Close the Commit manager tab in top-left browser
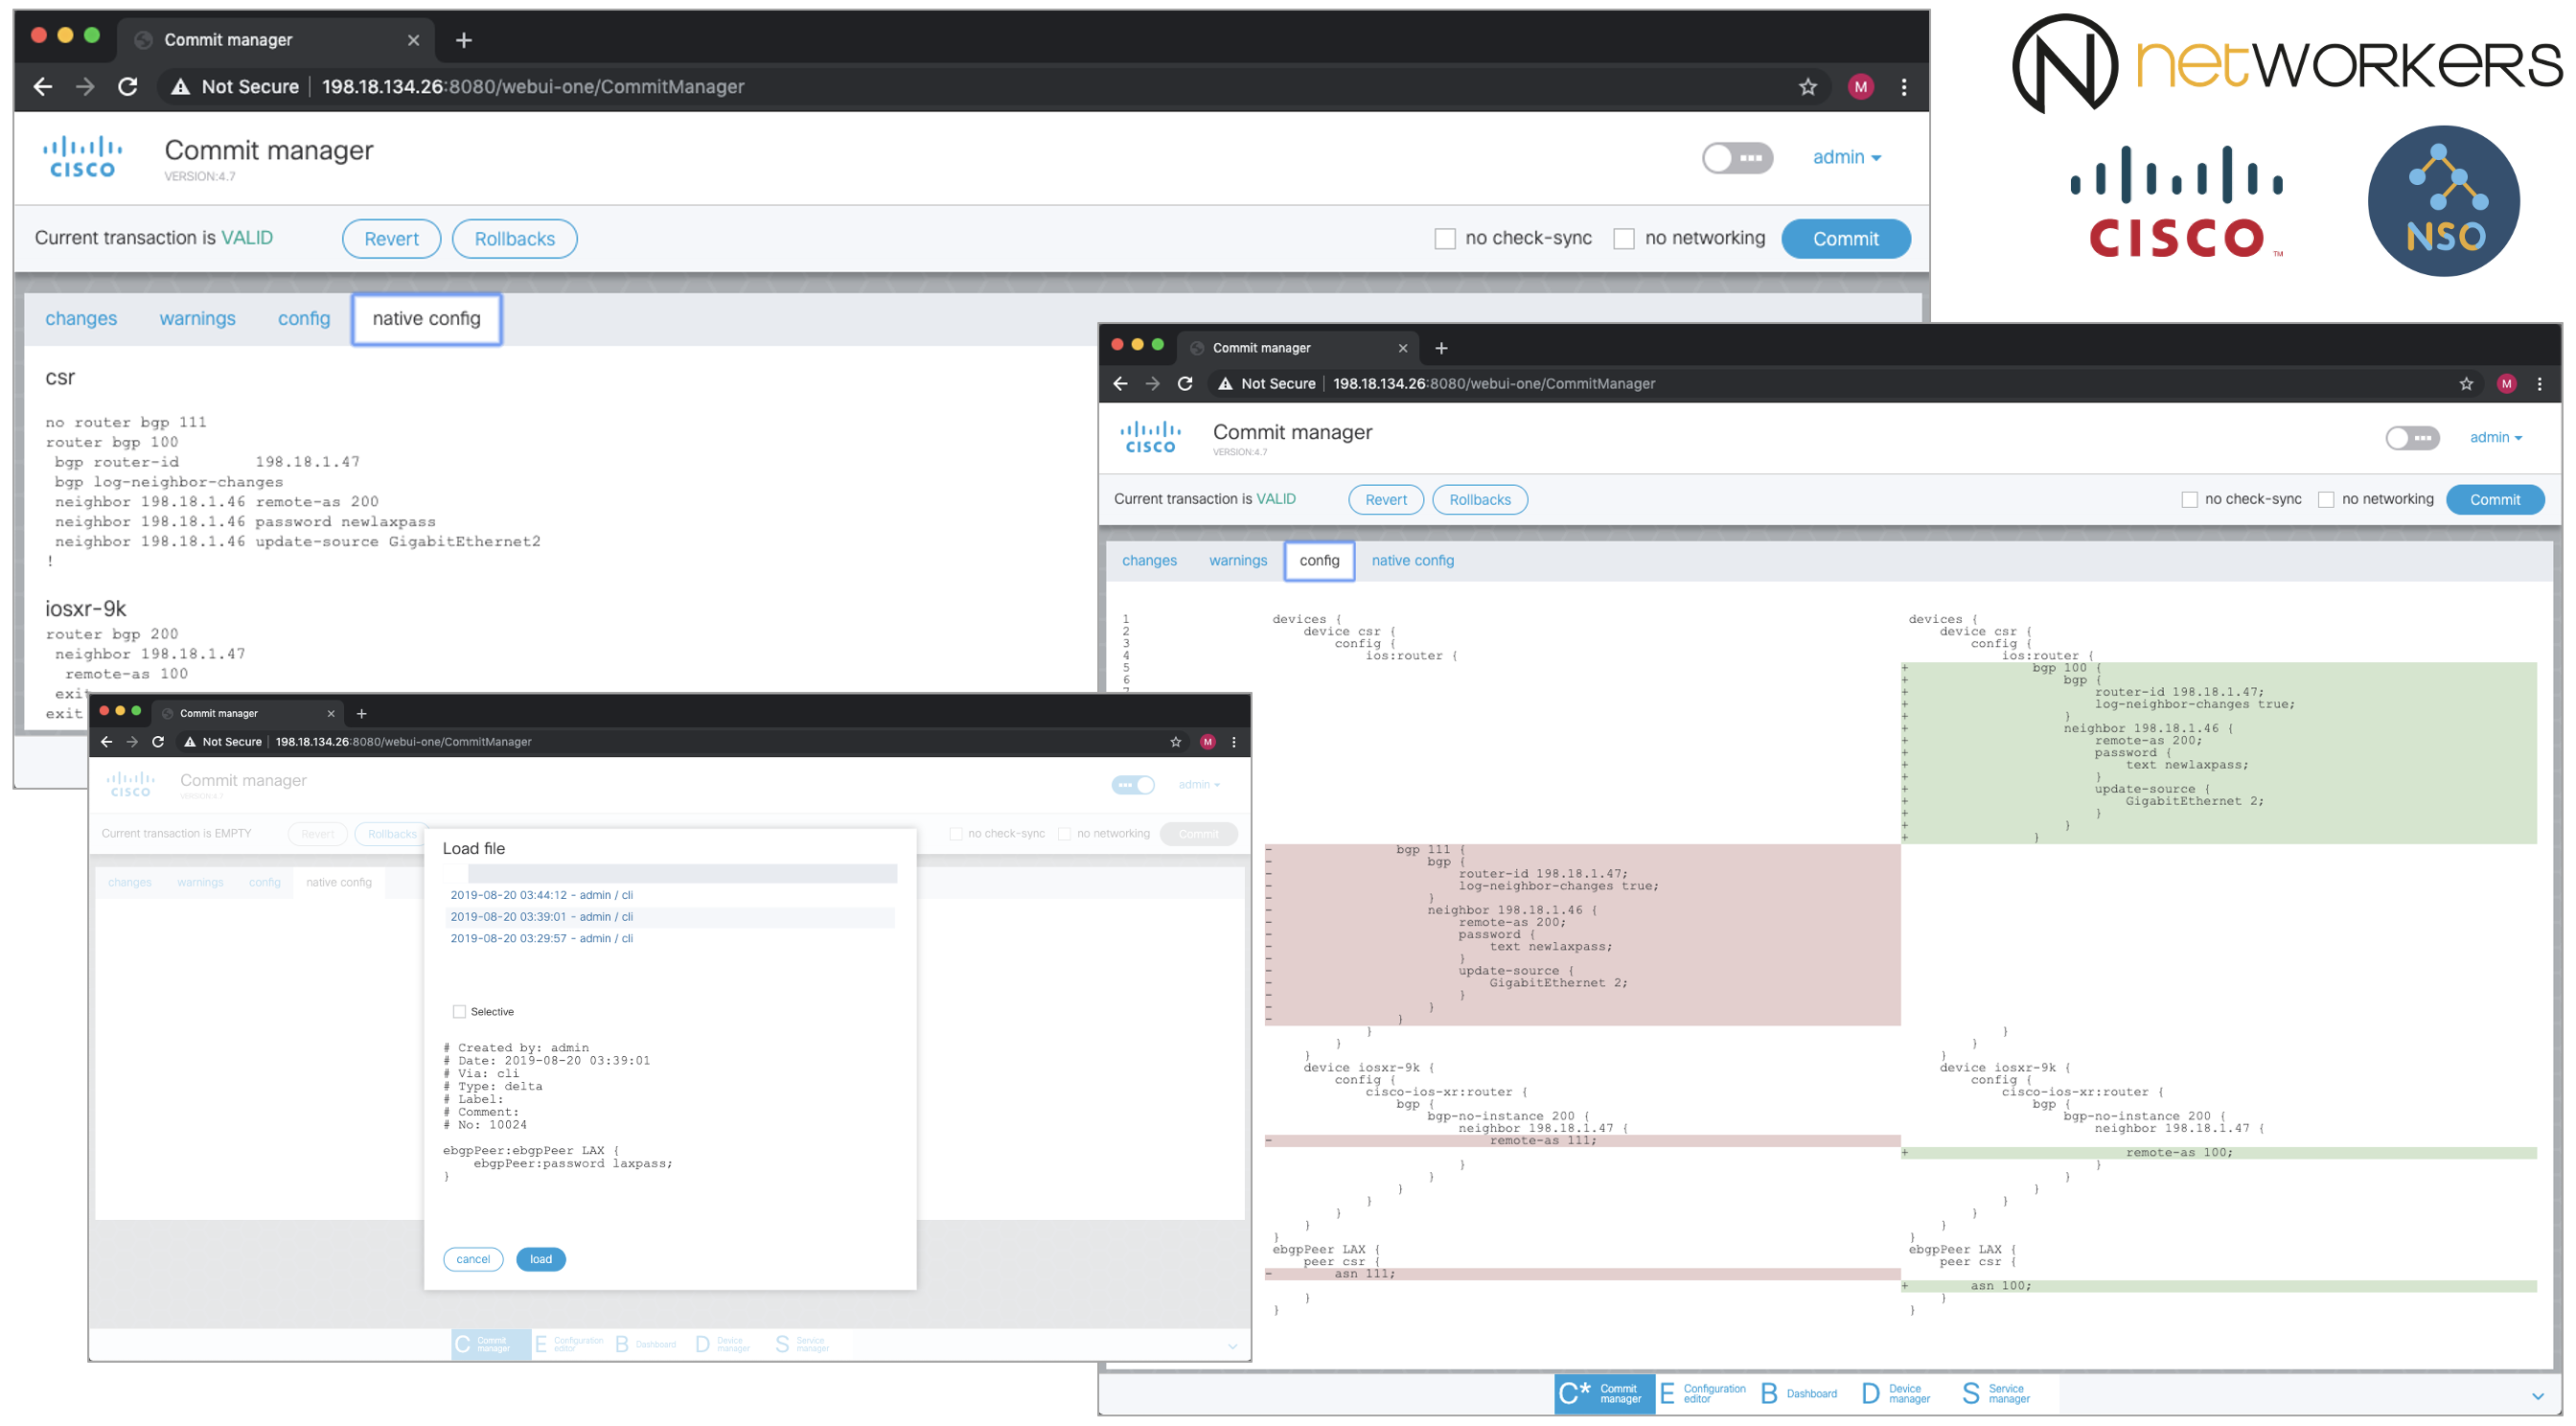2576x1426 pixels. pos(413,40)
